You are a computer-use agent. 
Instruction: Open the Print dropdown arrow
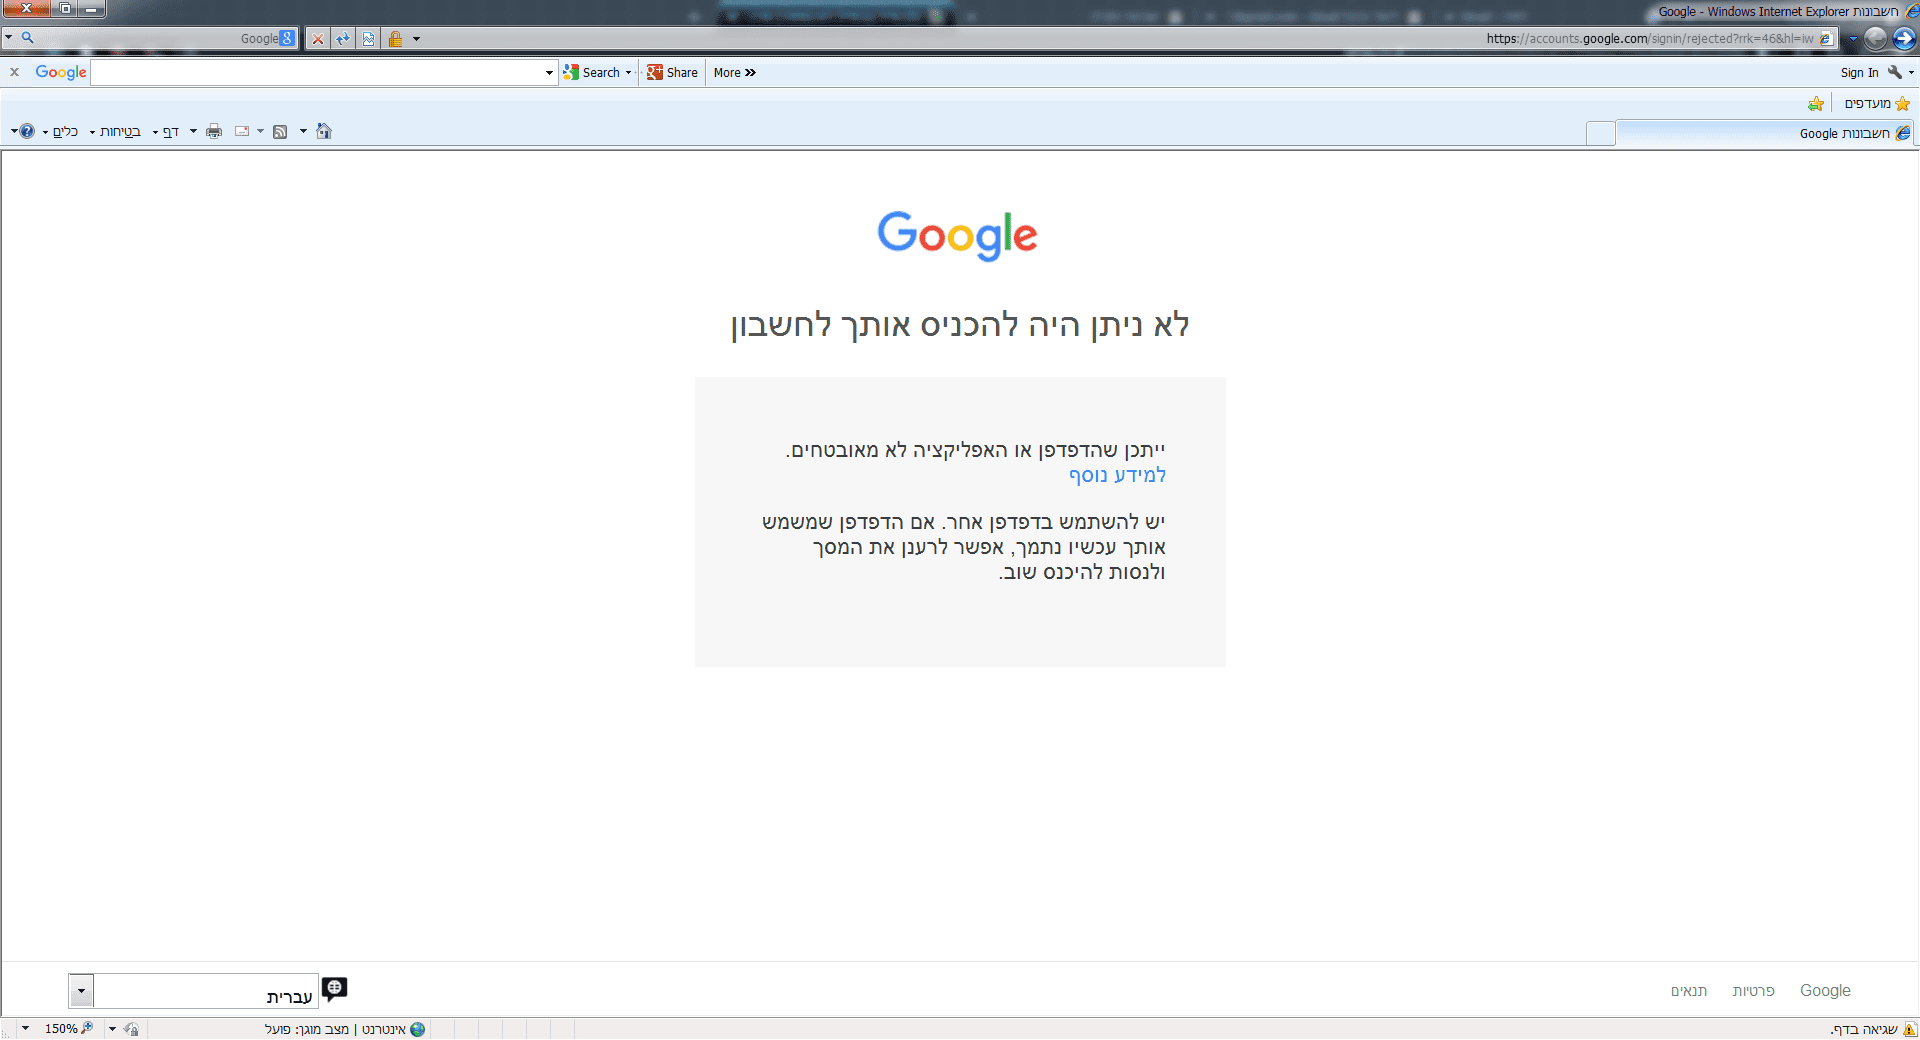pyautogui.click(x=193, y=131)
